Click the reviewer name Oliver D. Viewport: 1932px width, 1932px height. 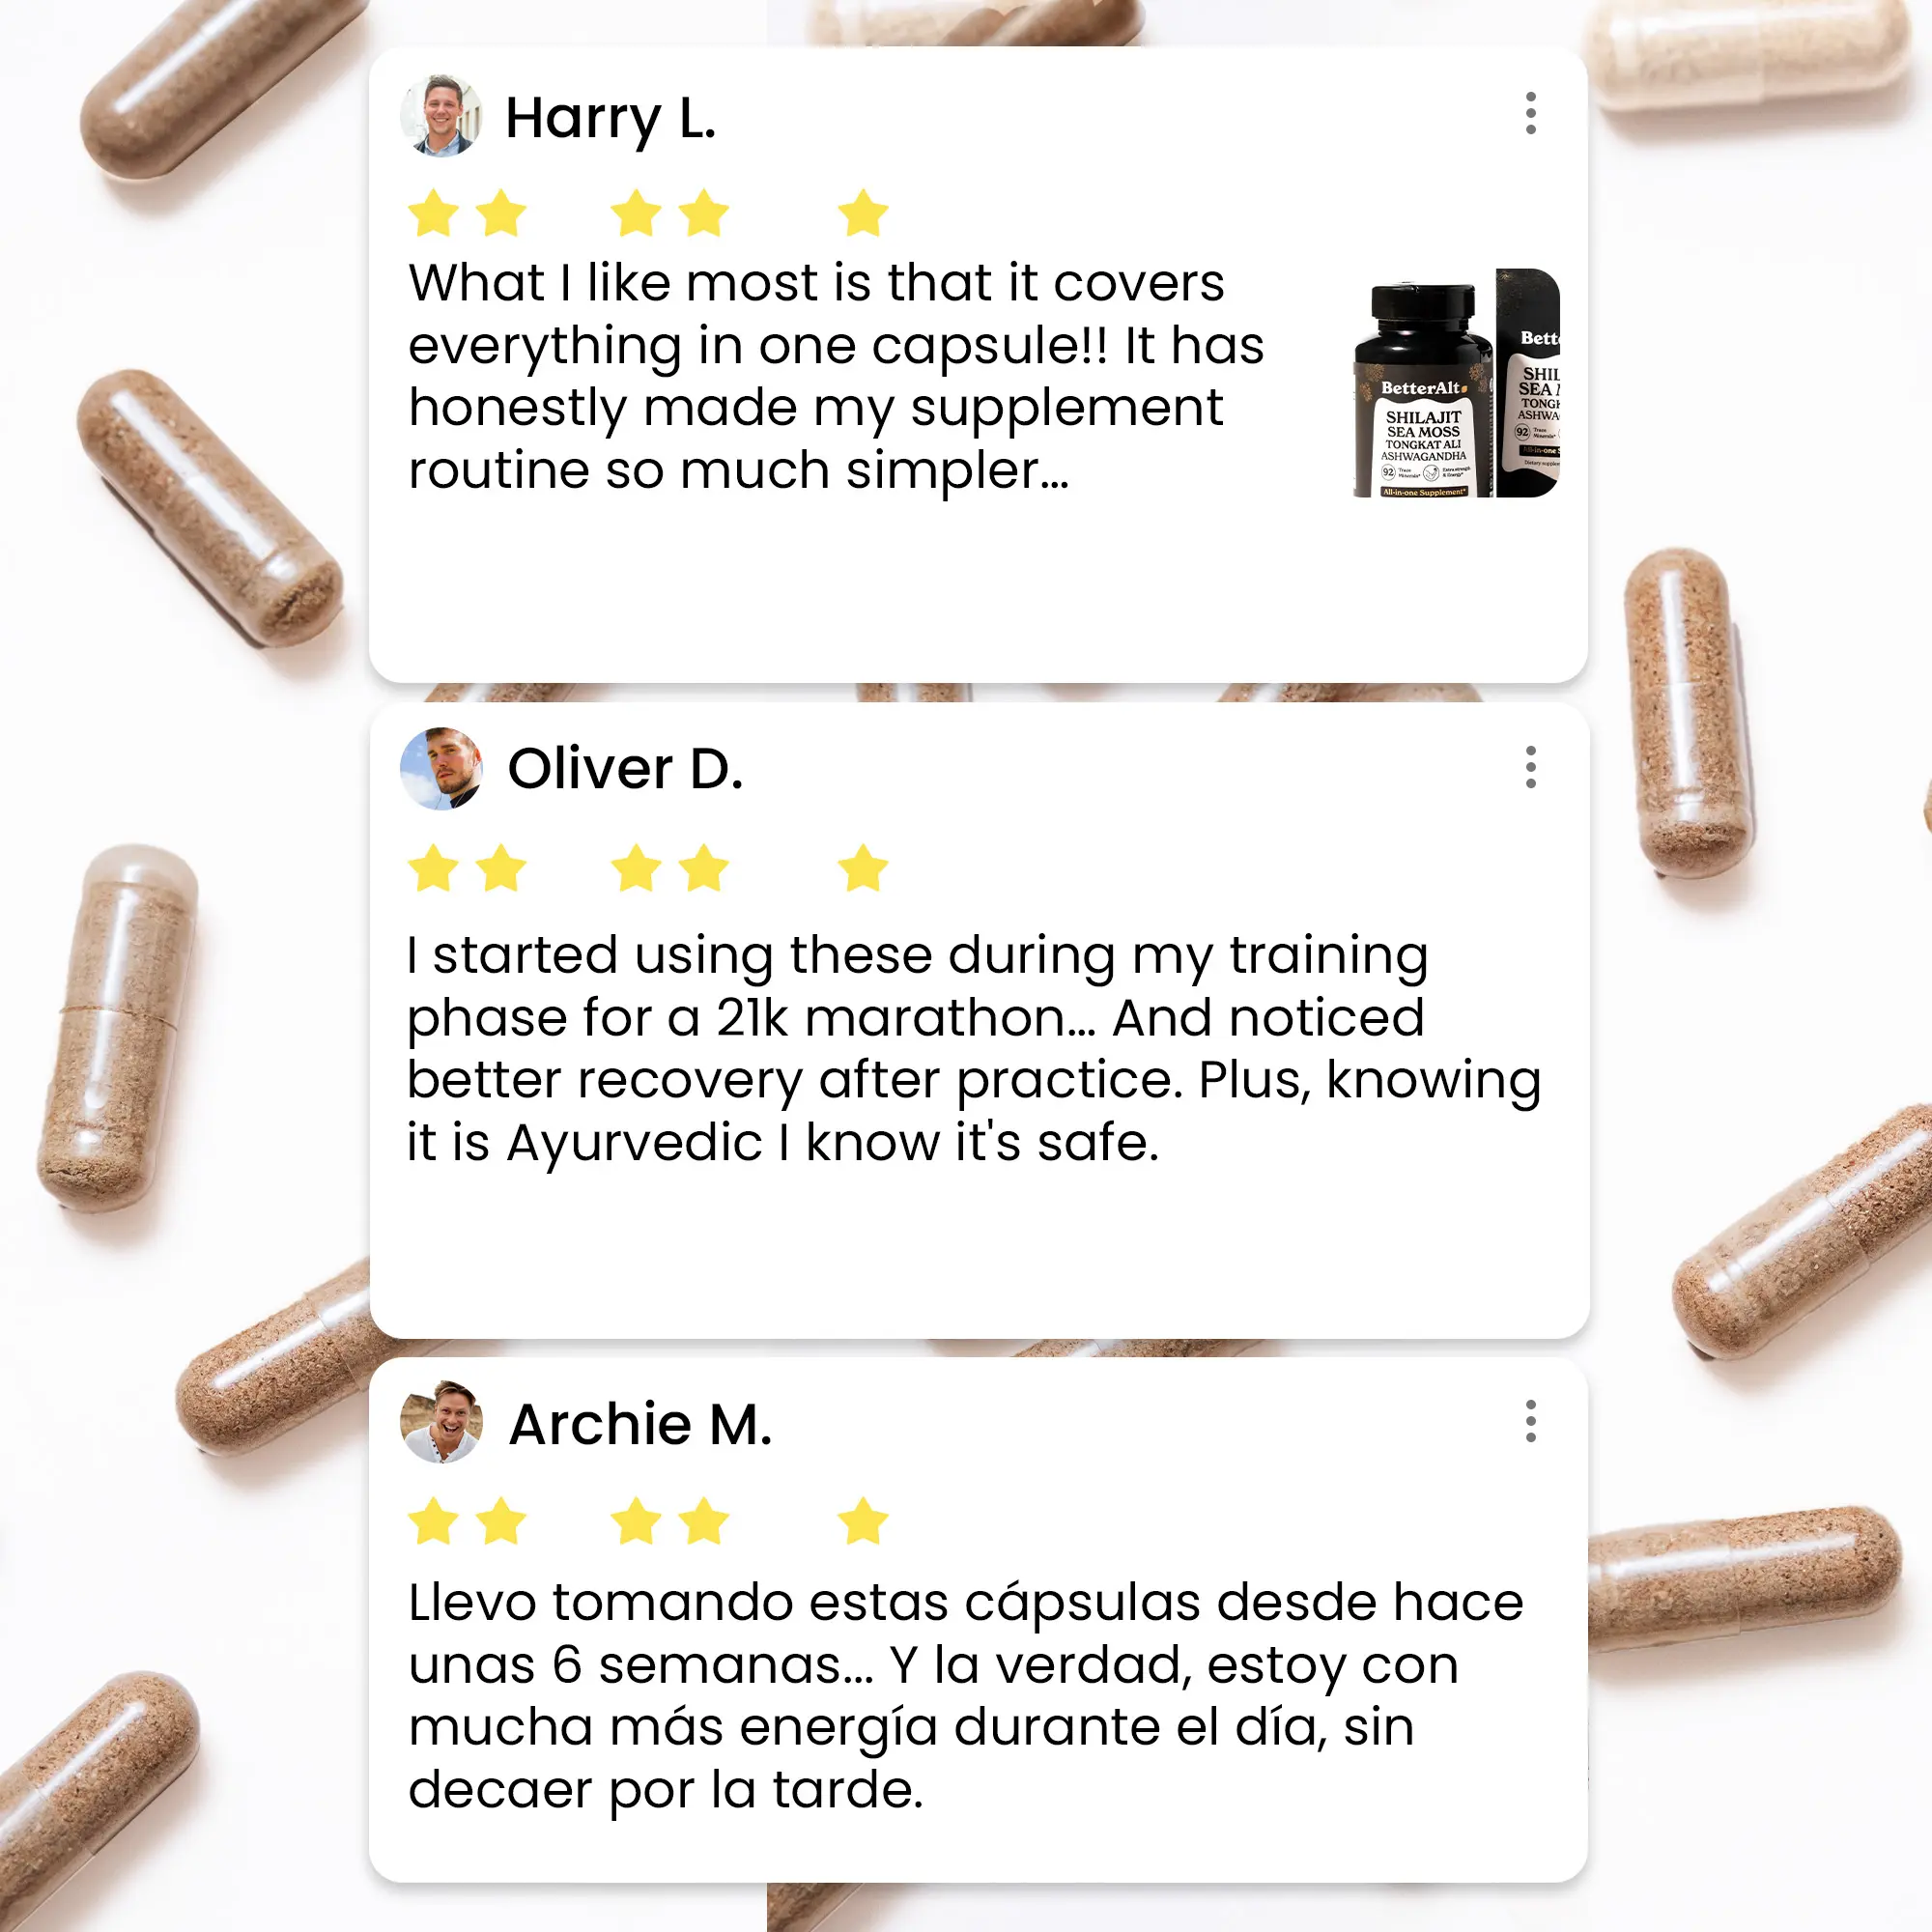625,769
